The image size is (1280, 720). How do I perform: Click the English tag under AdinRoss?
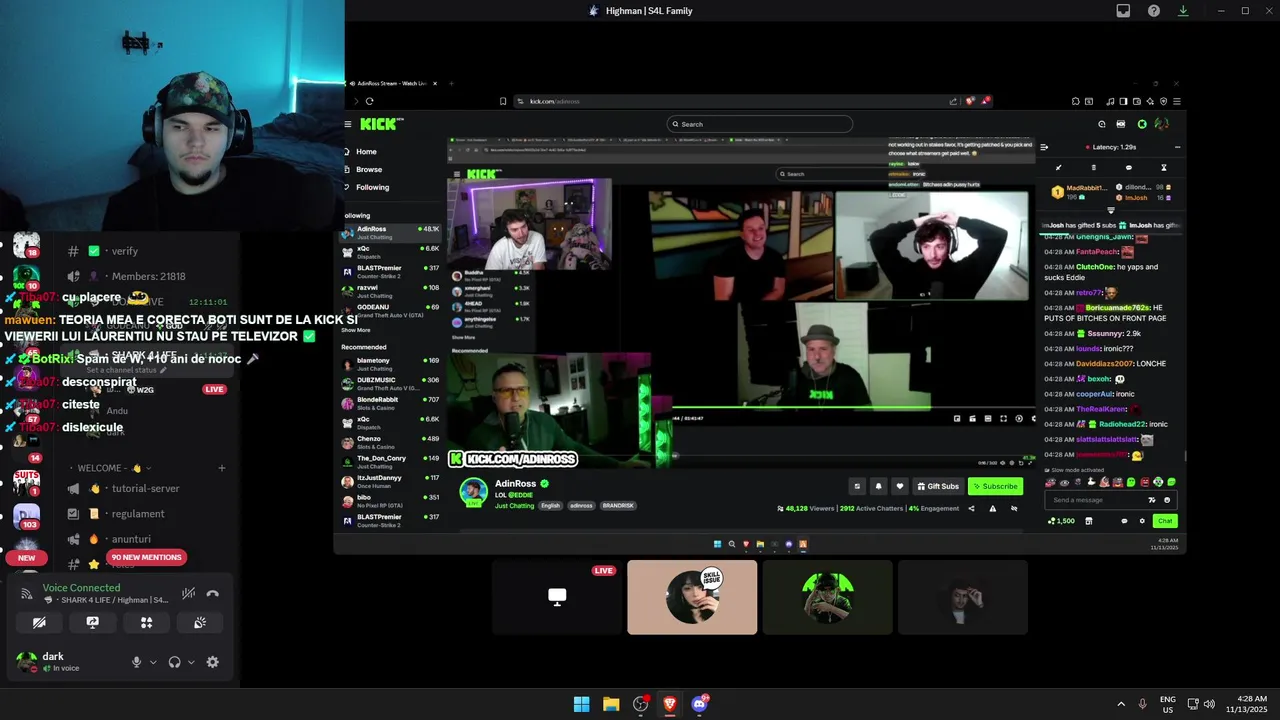point(551,506)
